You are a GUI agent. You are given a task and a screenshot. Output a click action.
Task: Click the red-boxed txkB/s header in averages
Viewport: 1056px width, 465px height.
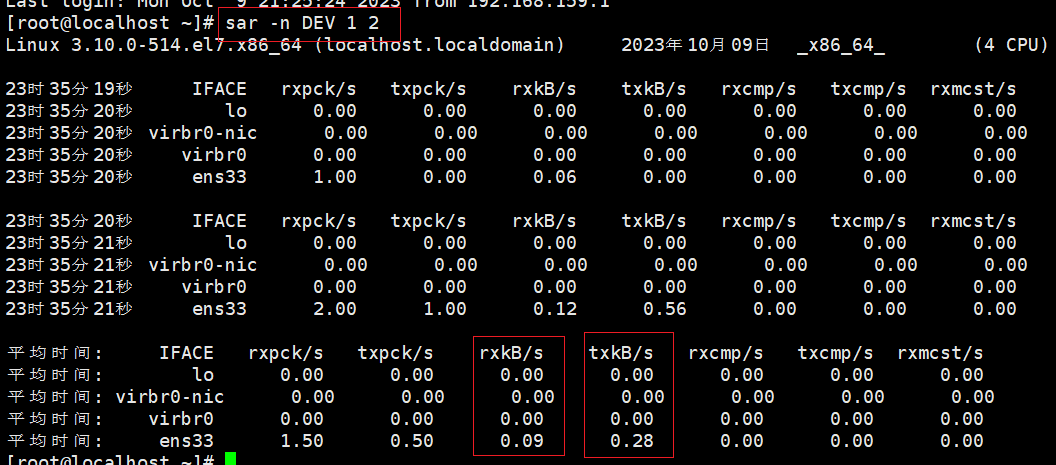click(621, 353)
